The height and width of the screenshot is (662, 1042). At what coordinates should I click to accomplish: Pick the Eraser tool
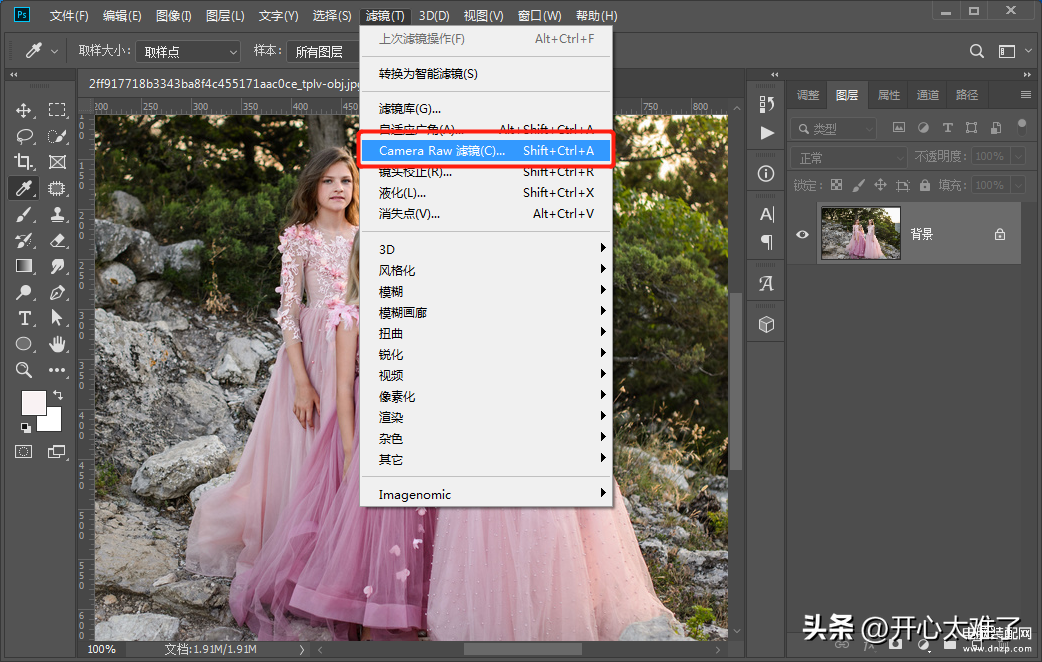click(57, 240)
